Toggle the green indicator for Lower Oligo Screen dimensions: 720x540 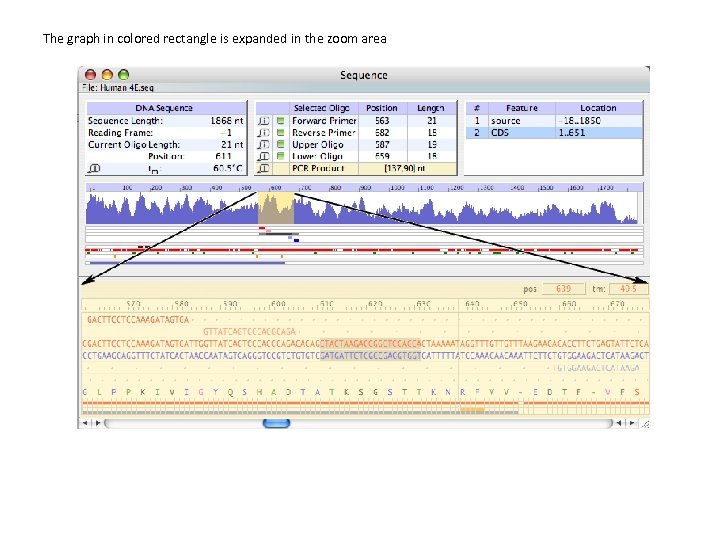280,156
